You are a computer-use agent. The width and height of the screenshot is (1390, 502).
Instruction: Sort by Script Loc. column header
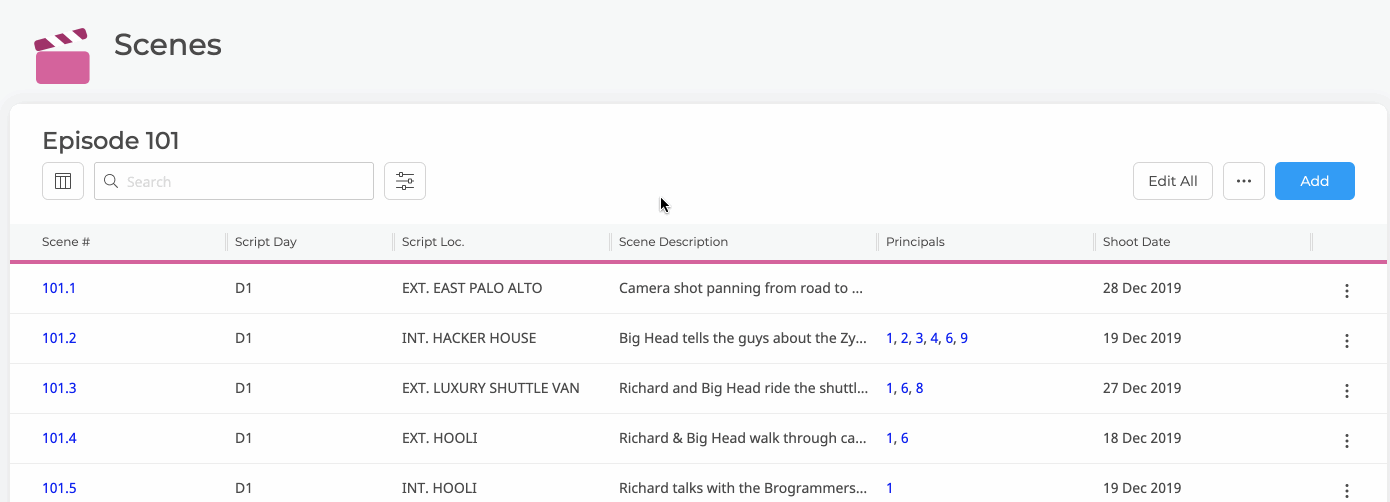433,242
